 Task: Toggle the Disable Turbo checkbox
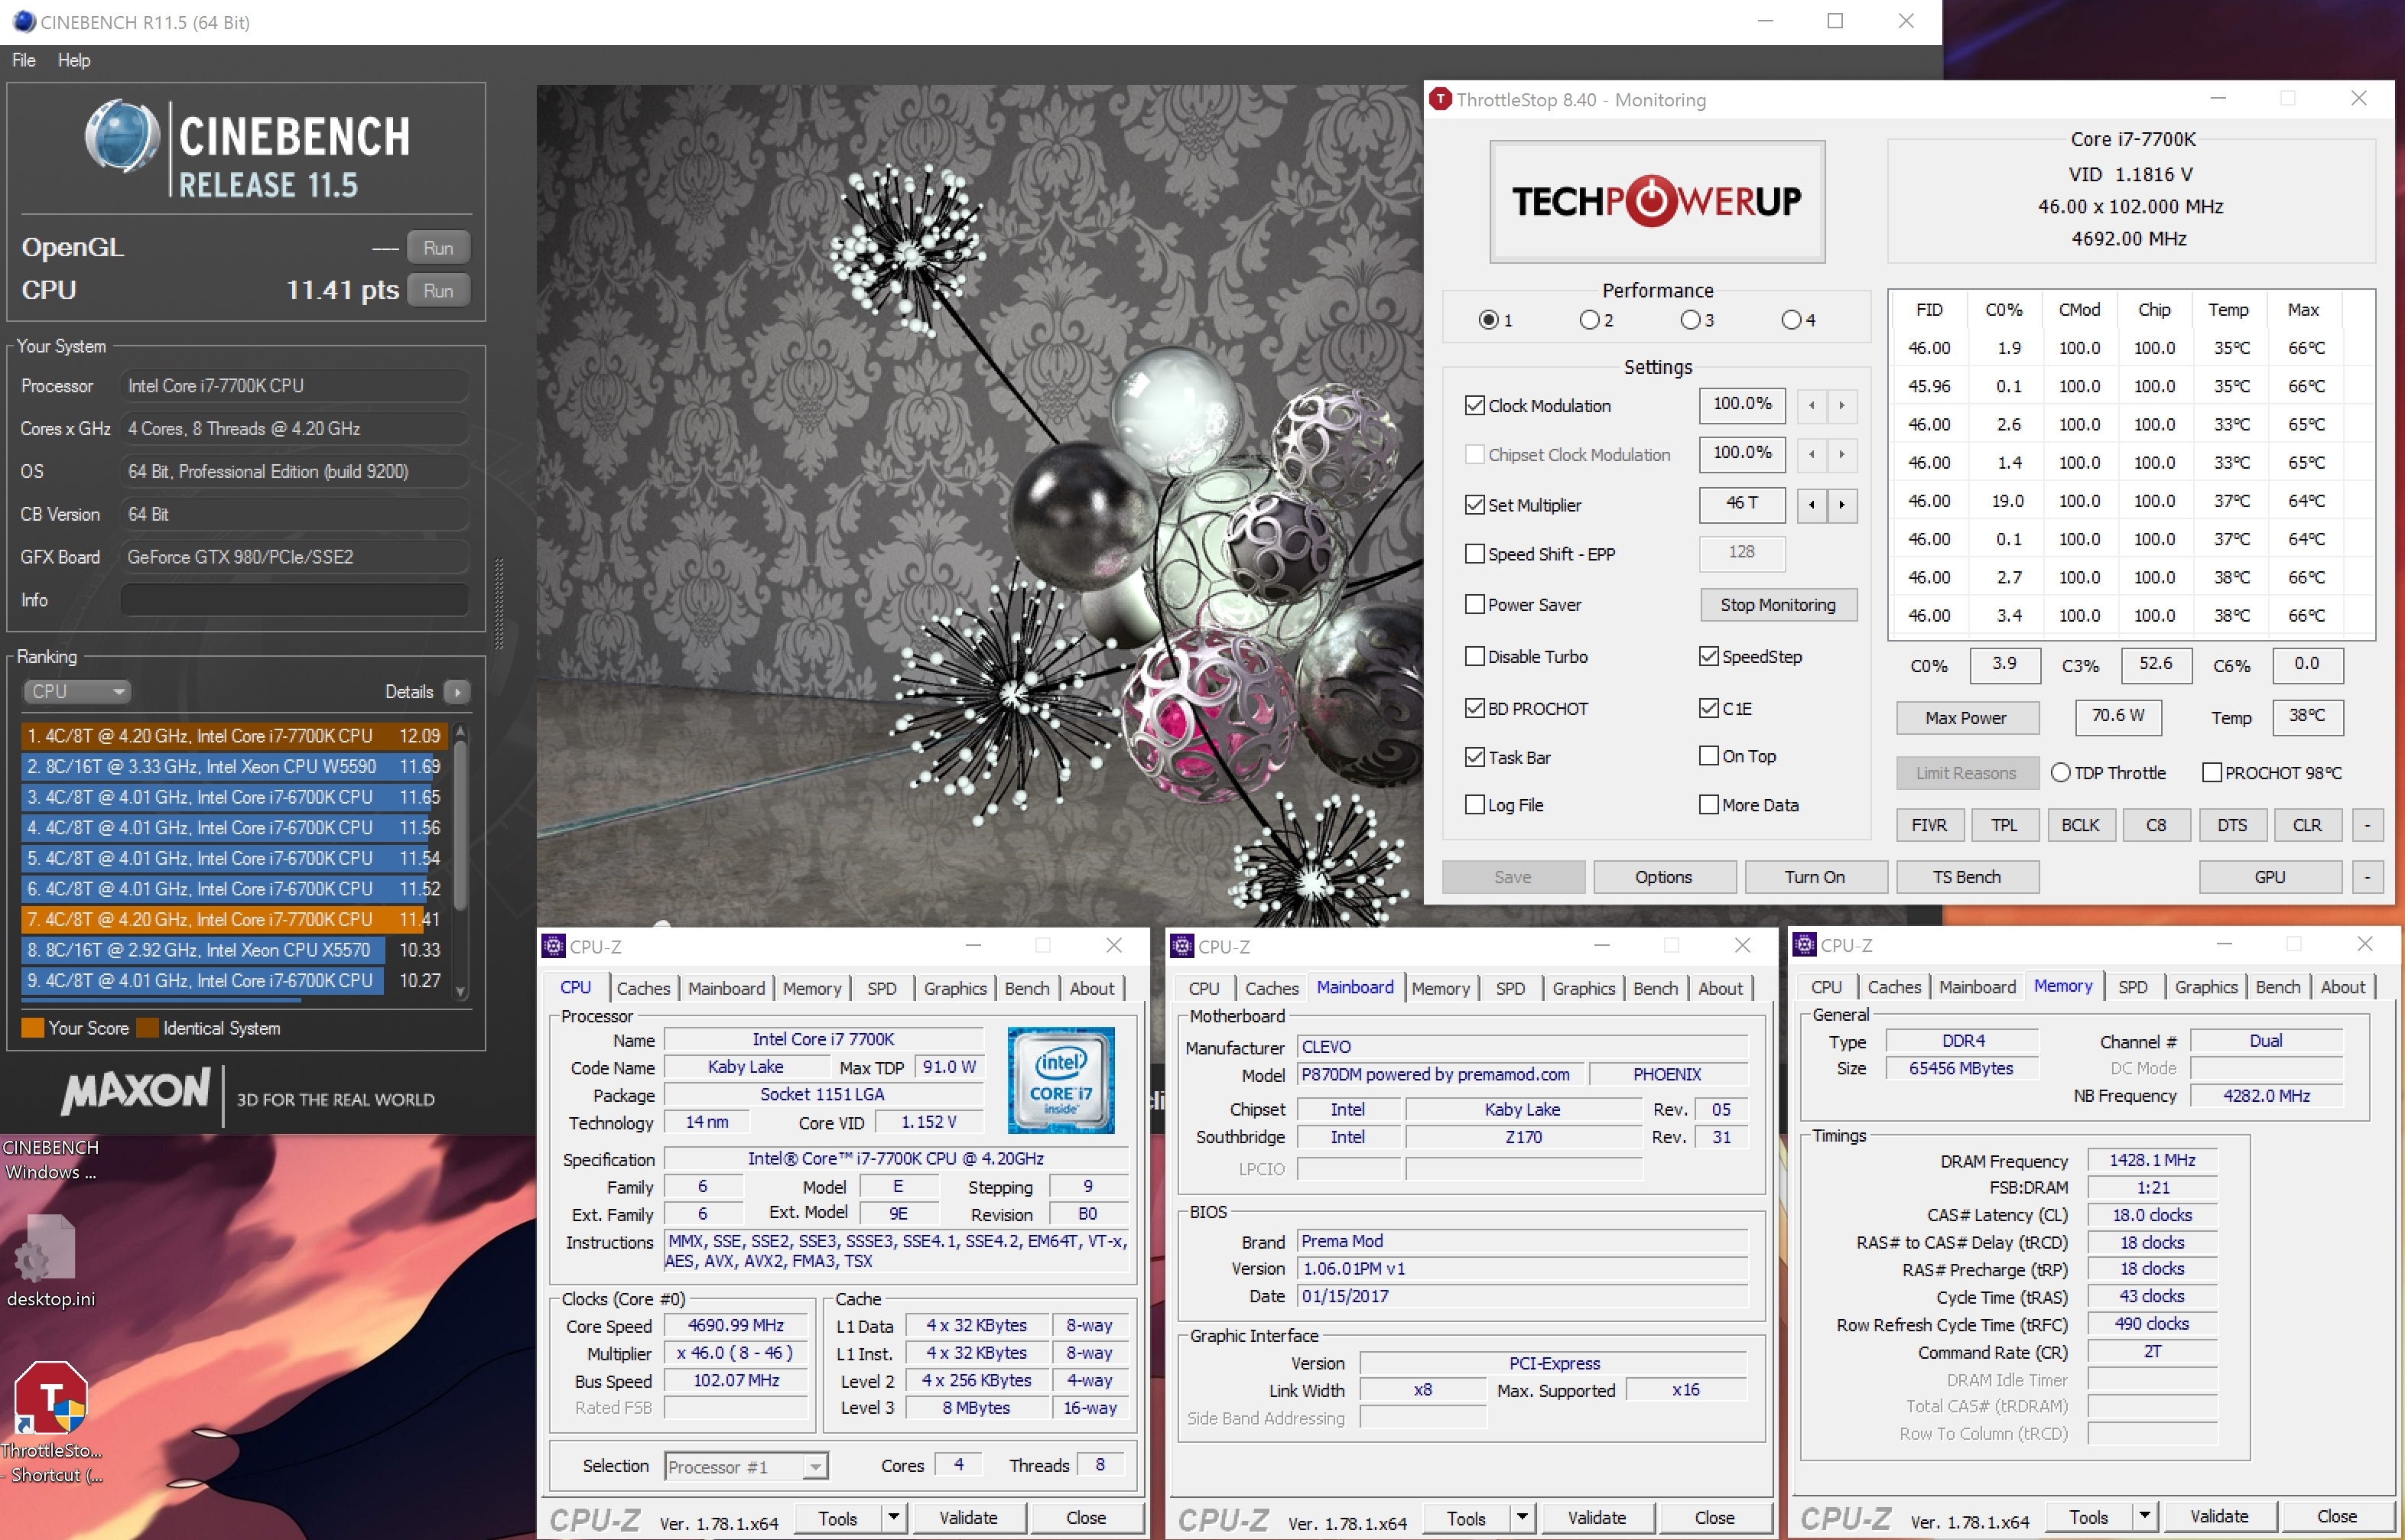1474,657
